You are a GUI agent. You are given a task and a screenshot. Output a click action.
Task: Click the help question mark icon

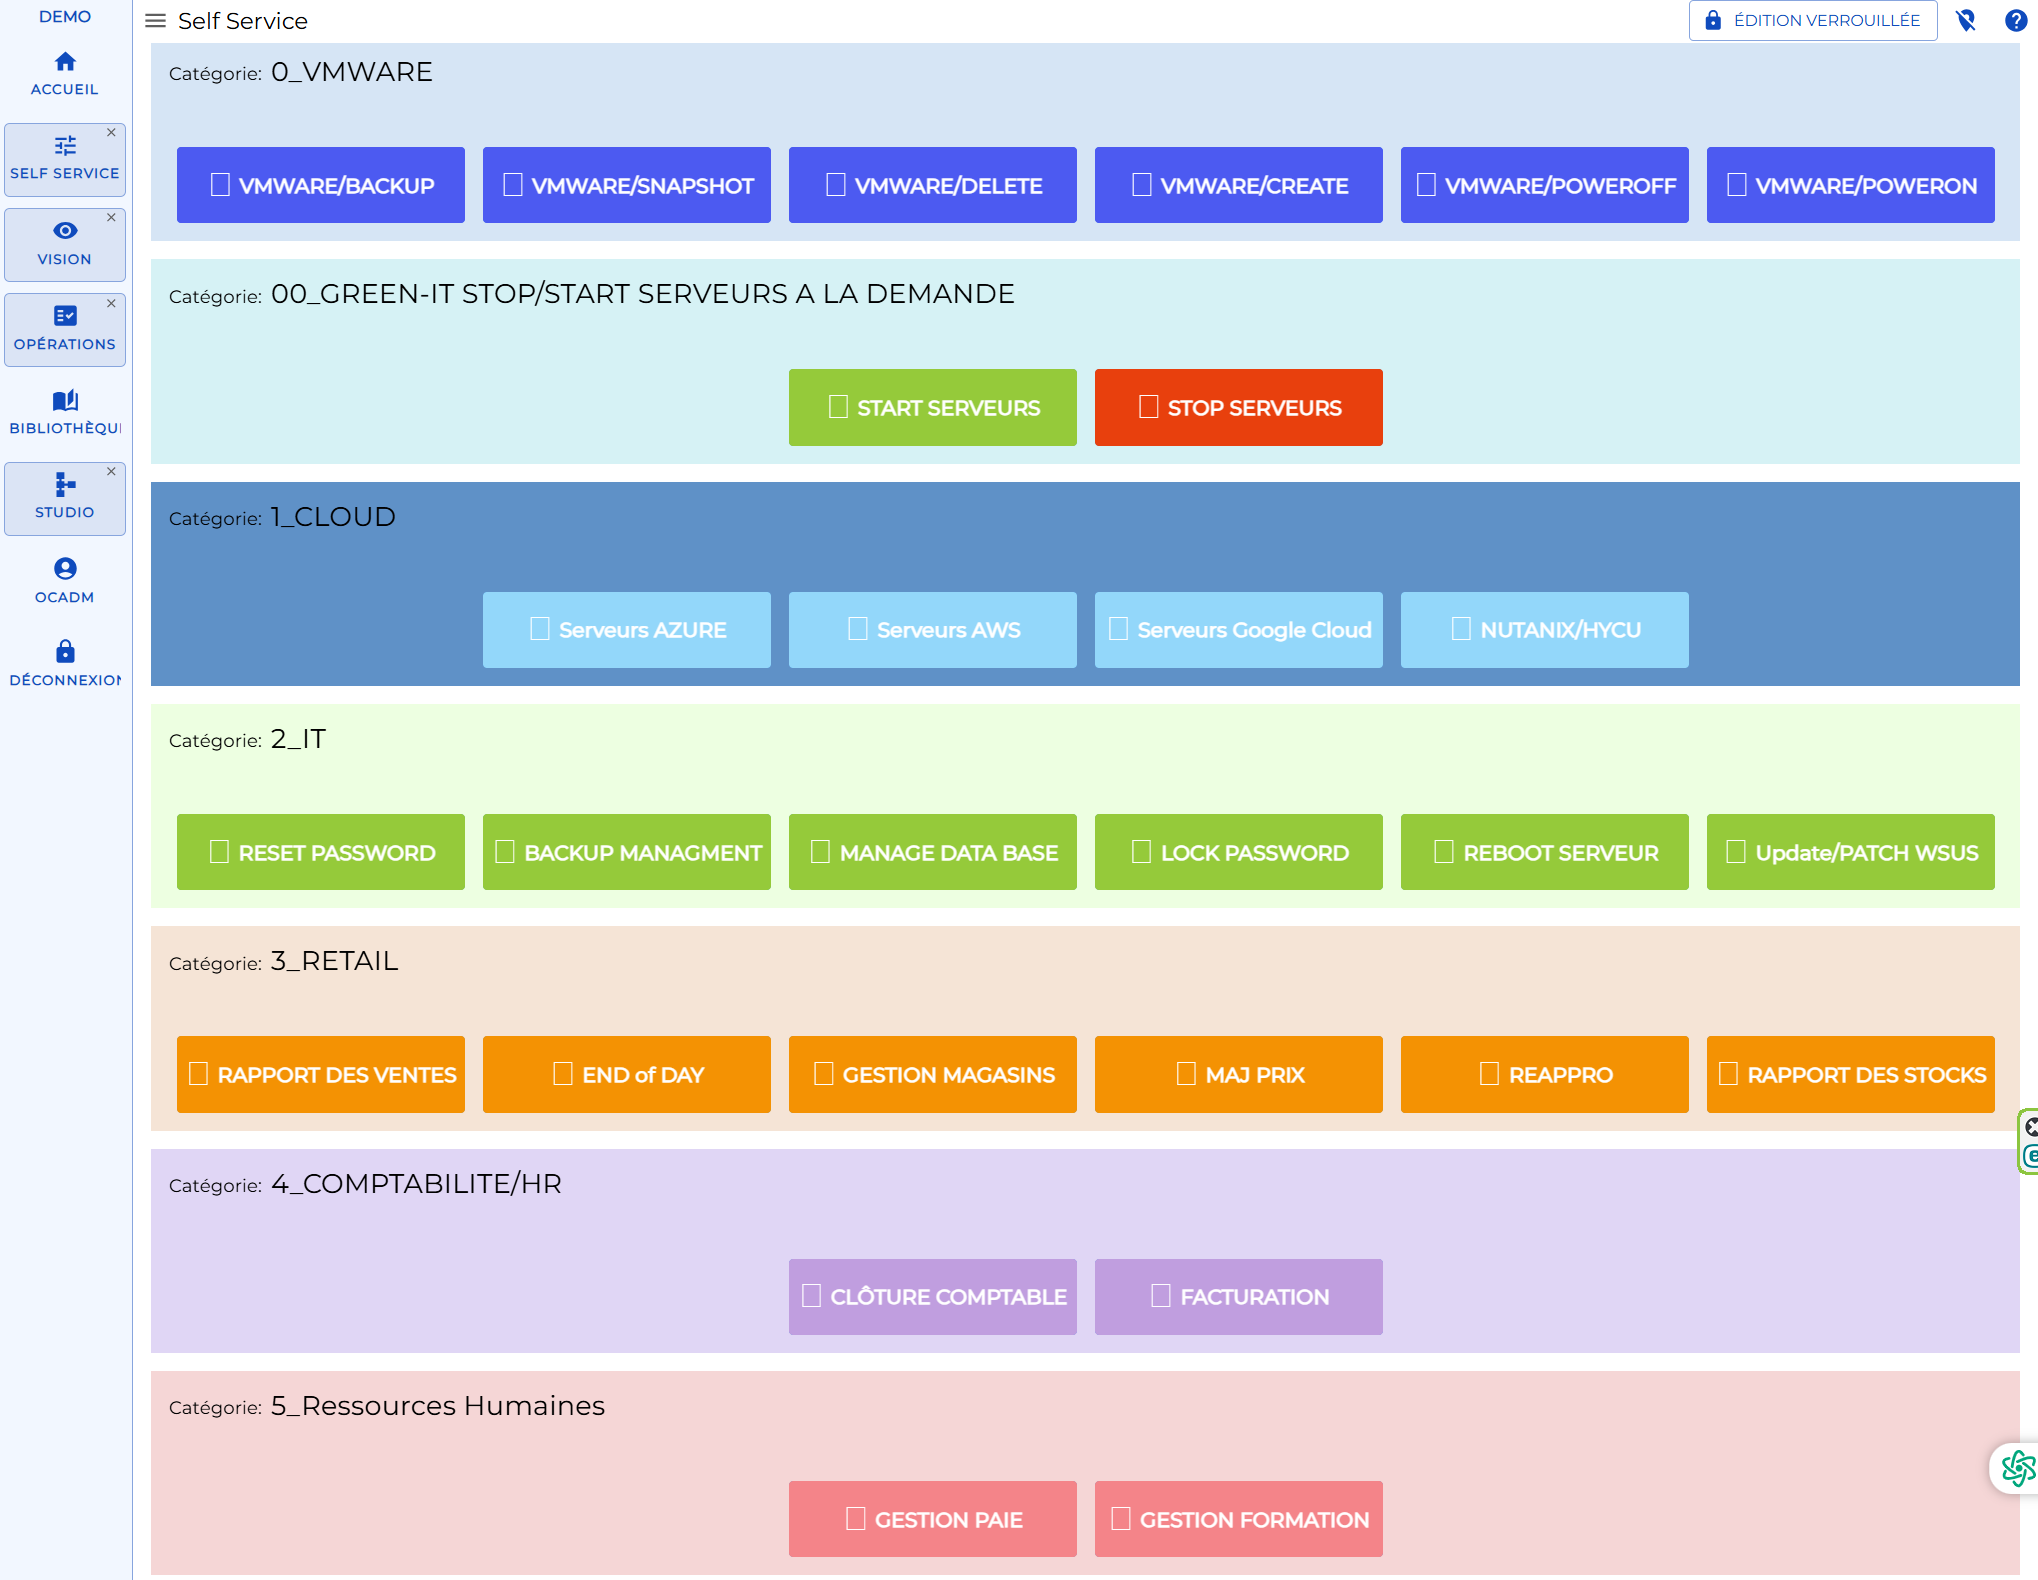(2016, 21)
